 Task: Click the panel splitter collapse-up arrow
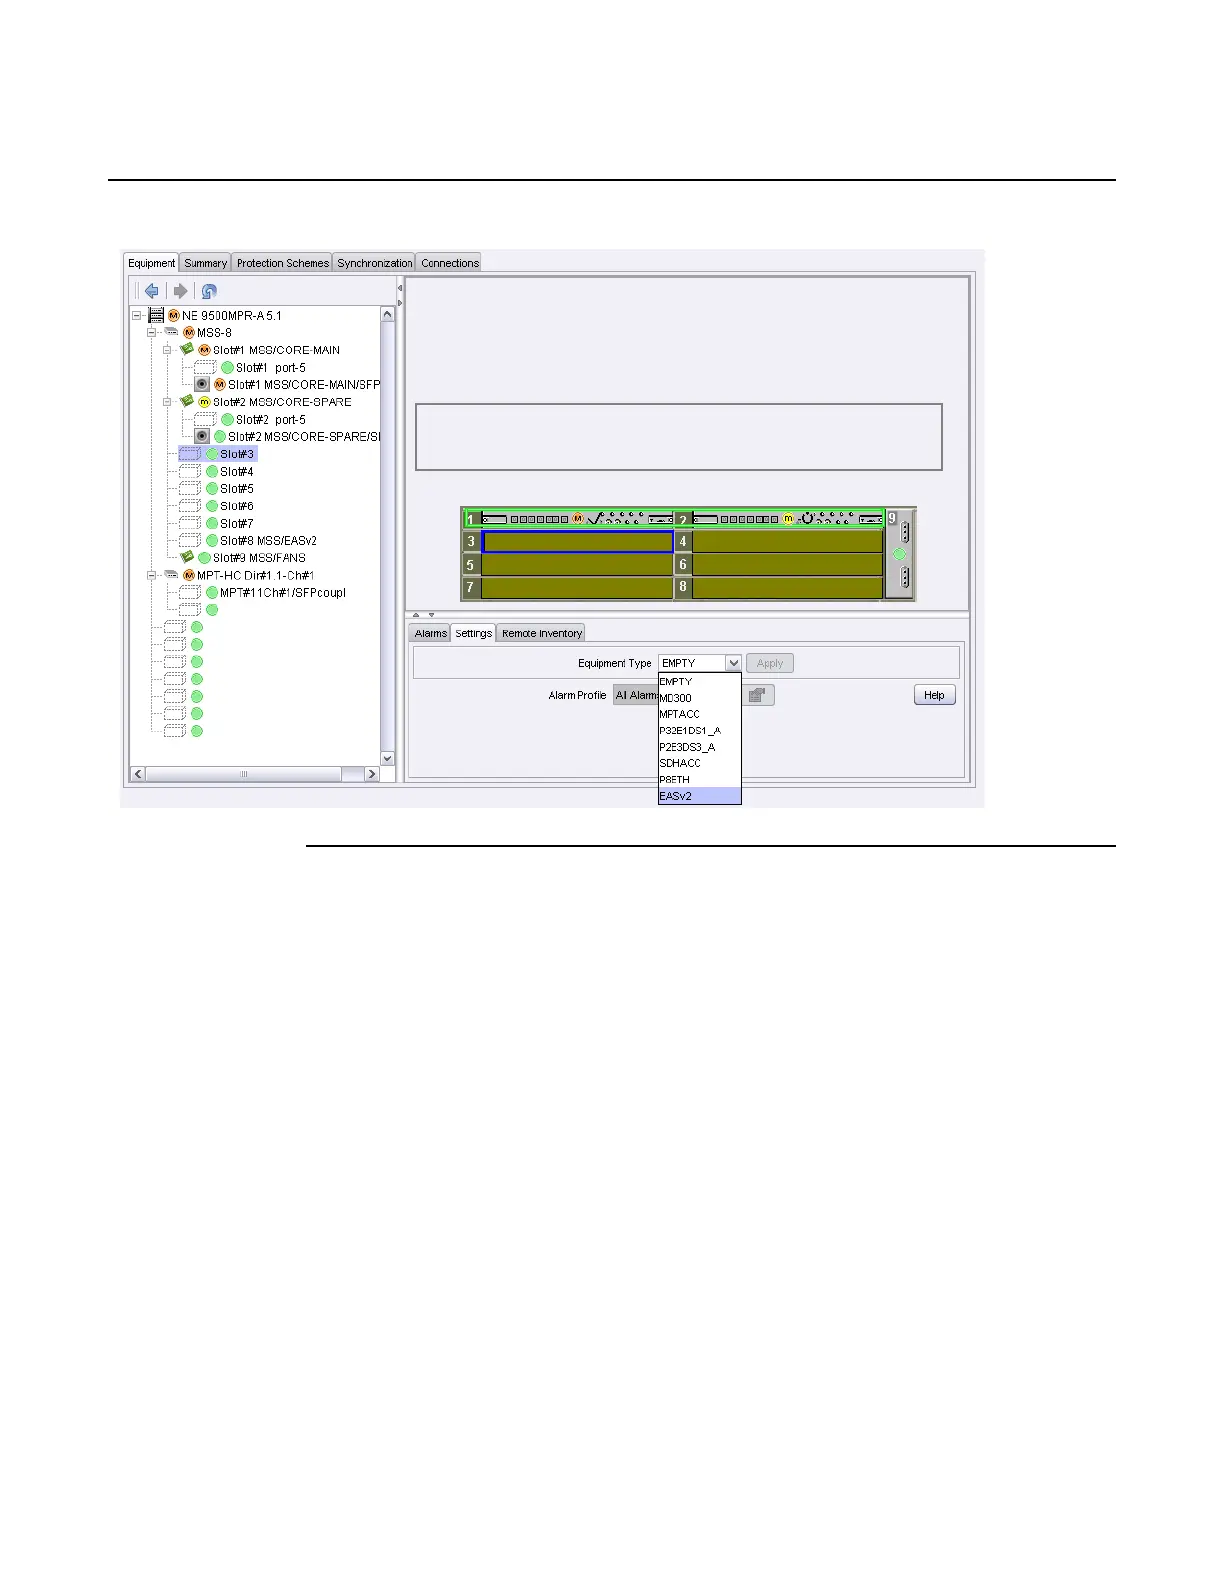(x=417, y=615)
